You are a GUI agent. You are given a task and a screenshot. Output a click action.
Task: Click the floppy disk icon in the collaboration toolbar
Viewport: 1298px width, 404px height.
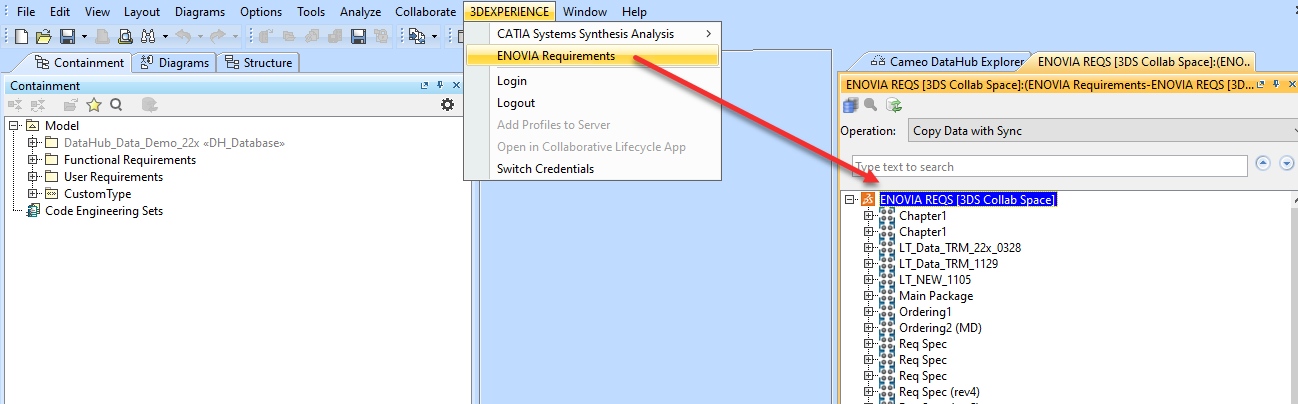tap(358, 36)
